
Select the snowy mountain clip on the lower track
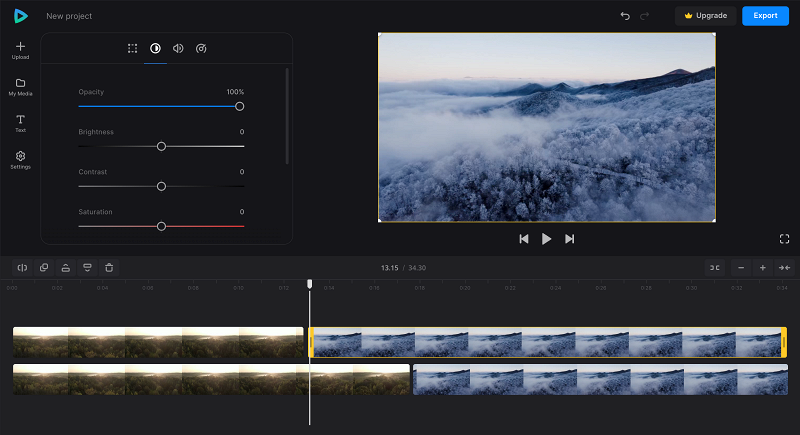pyautogui.click(x=601, y=379)
